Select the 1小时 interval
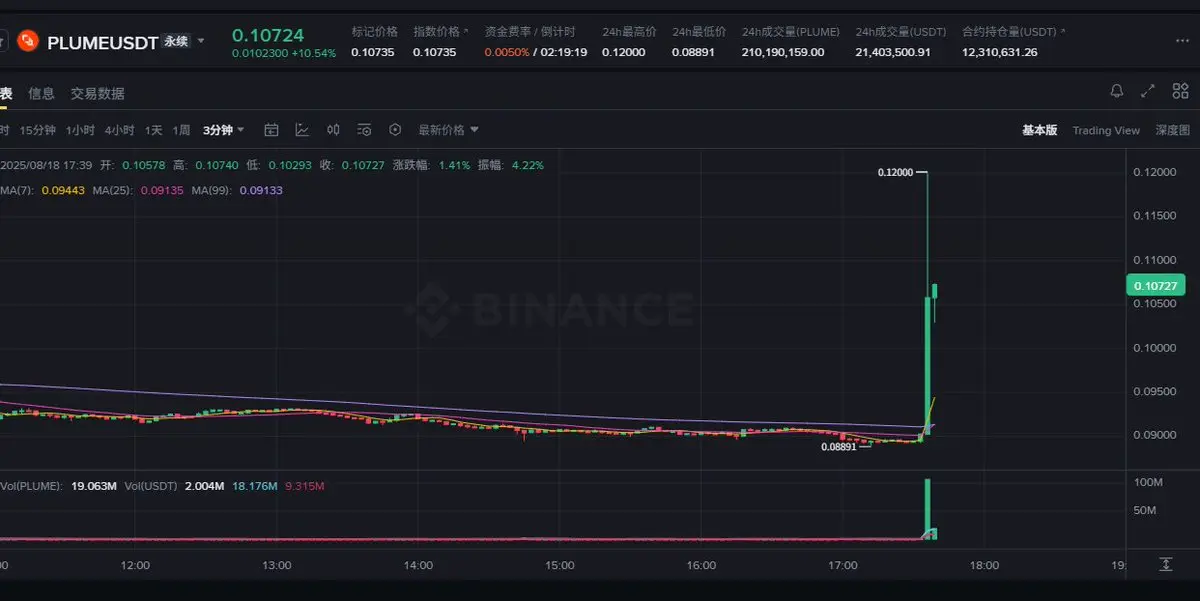This screenshot has height=601, width=1200. point(80,130)
